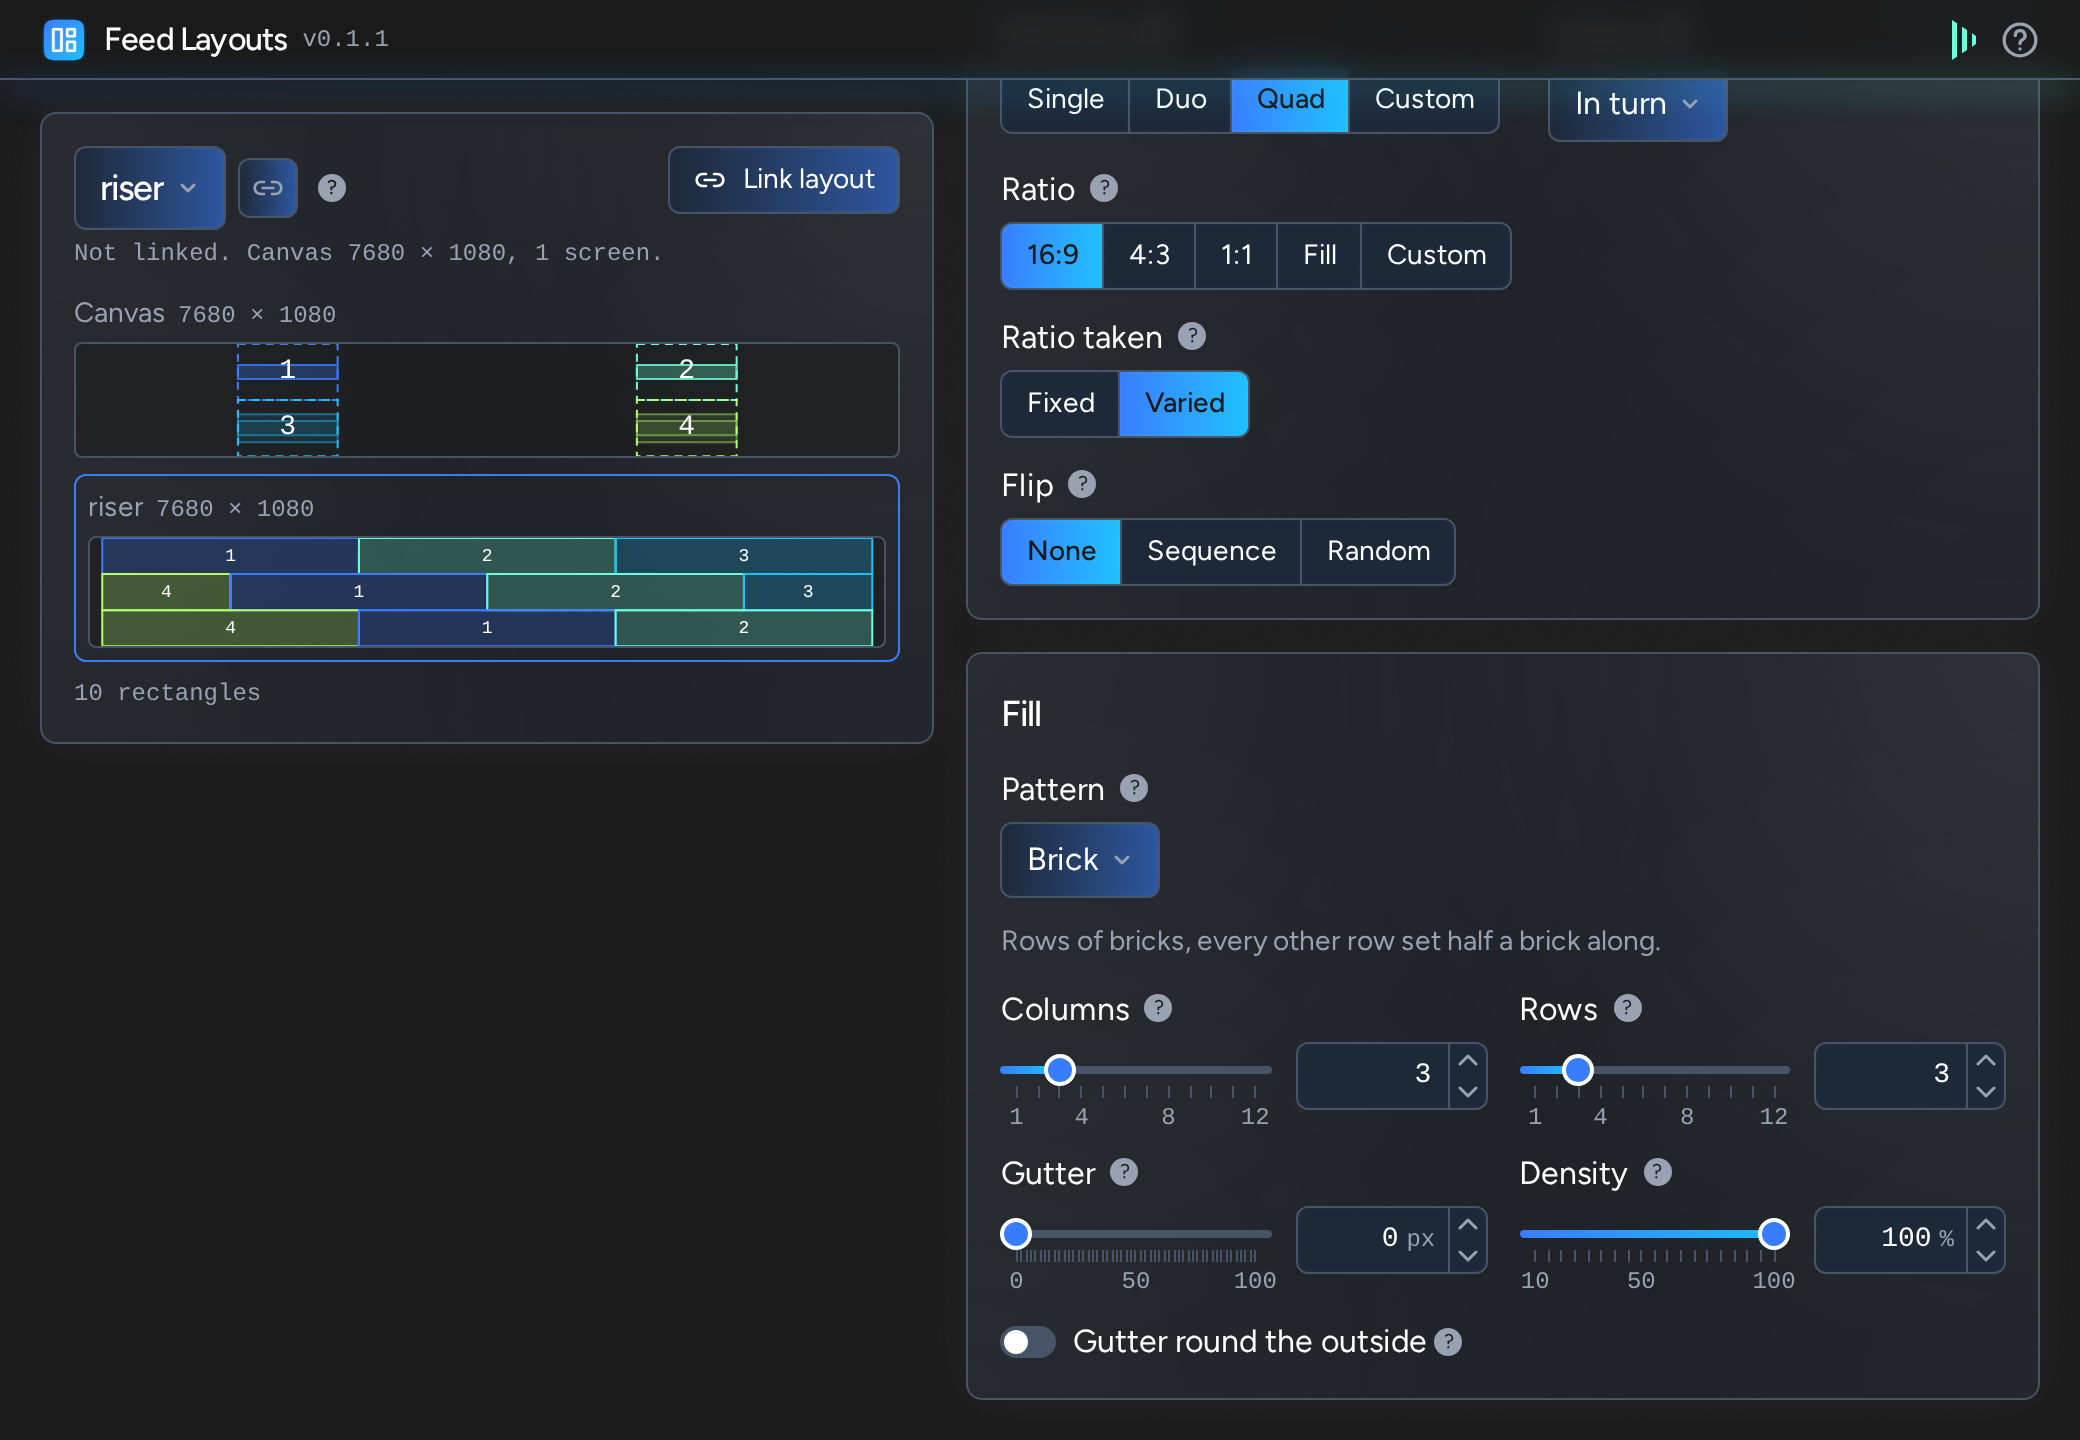Adjust the Gutter slider handle
The image size is (2080, 1440).
tap(1016, 1234)
